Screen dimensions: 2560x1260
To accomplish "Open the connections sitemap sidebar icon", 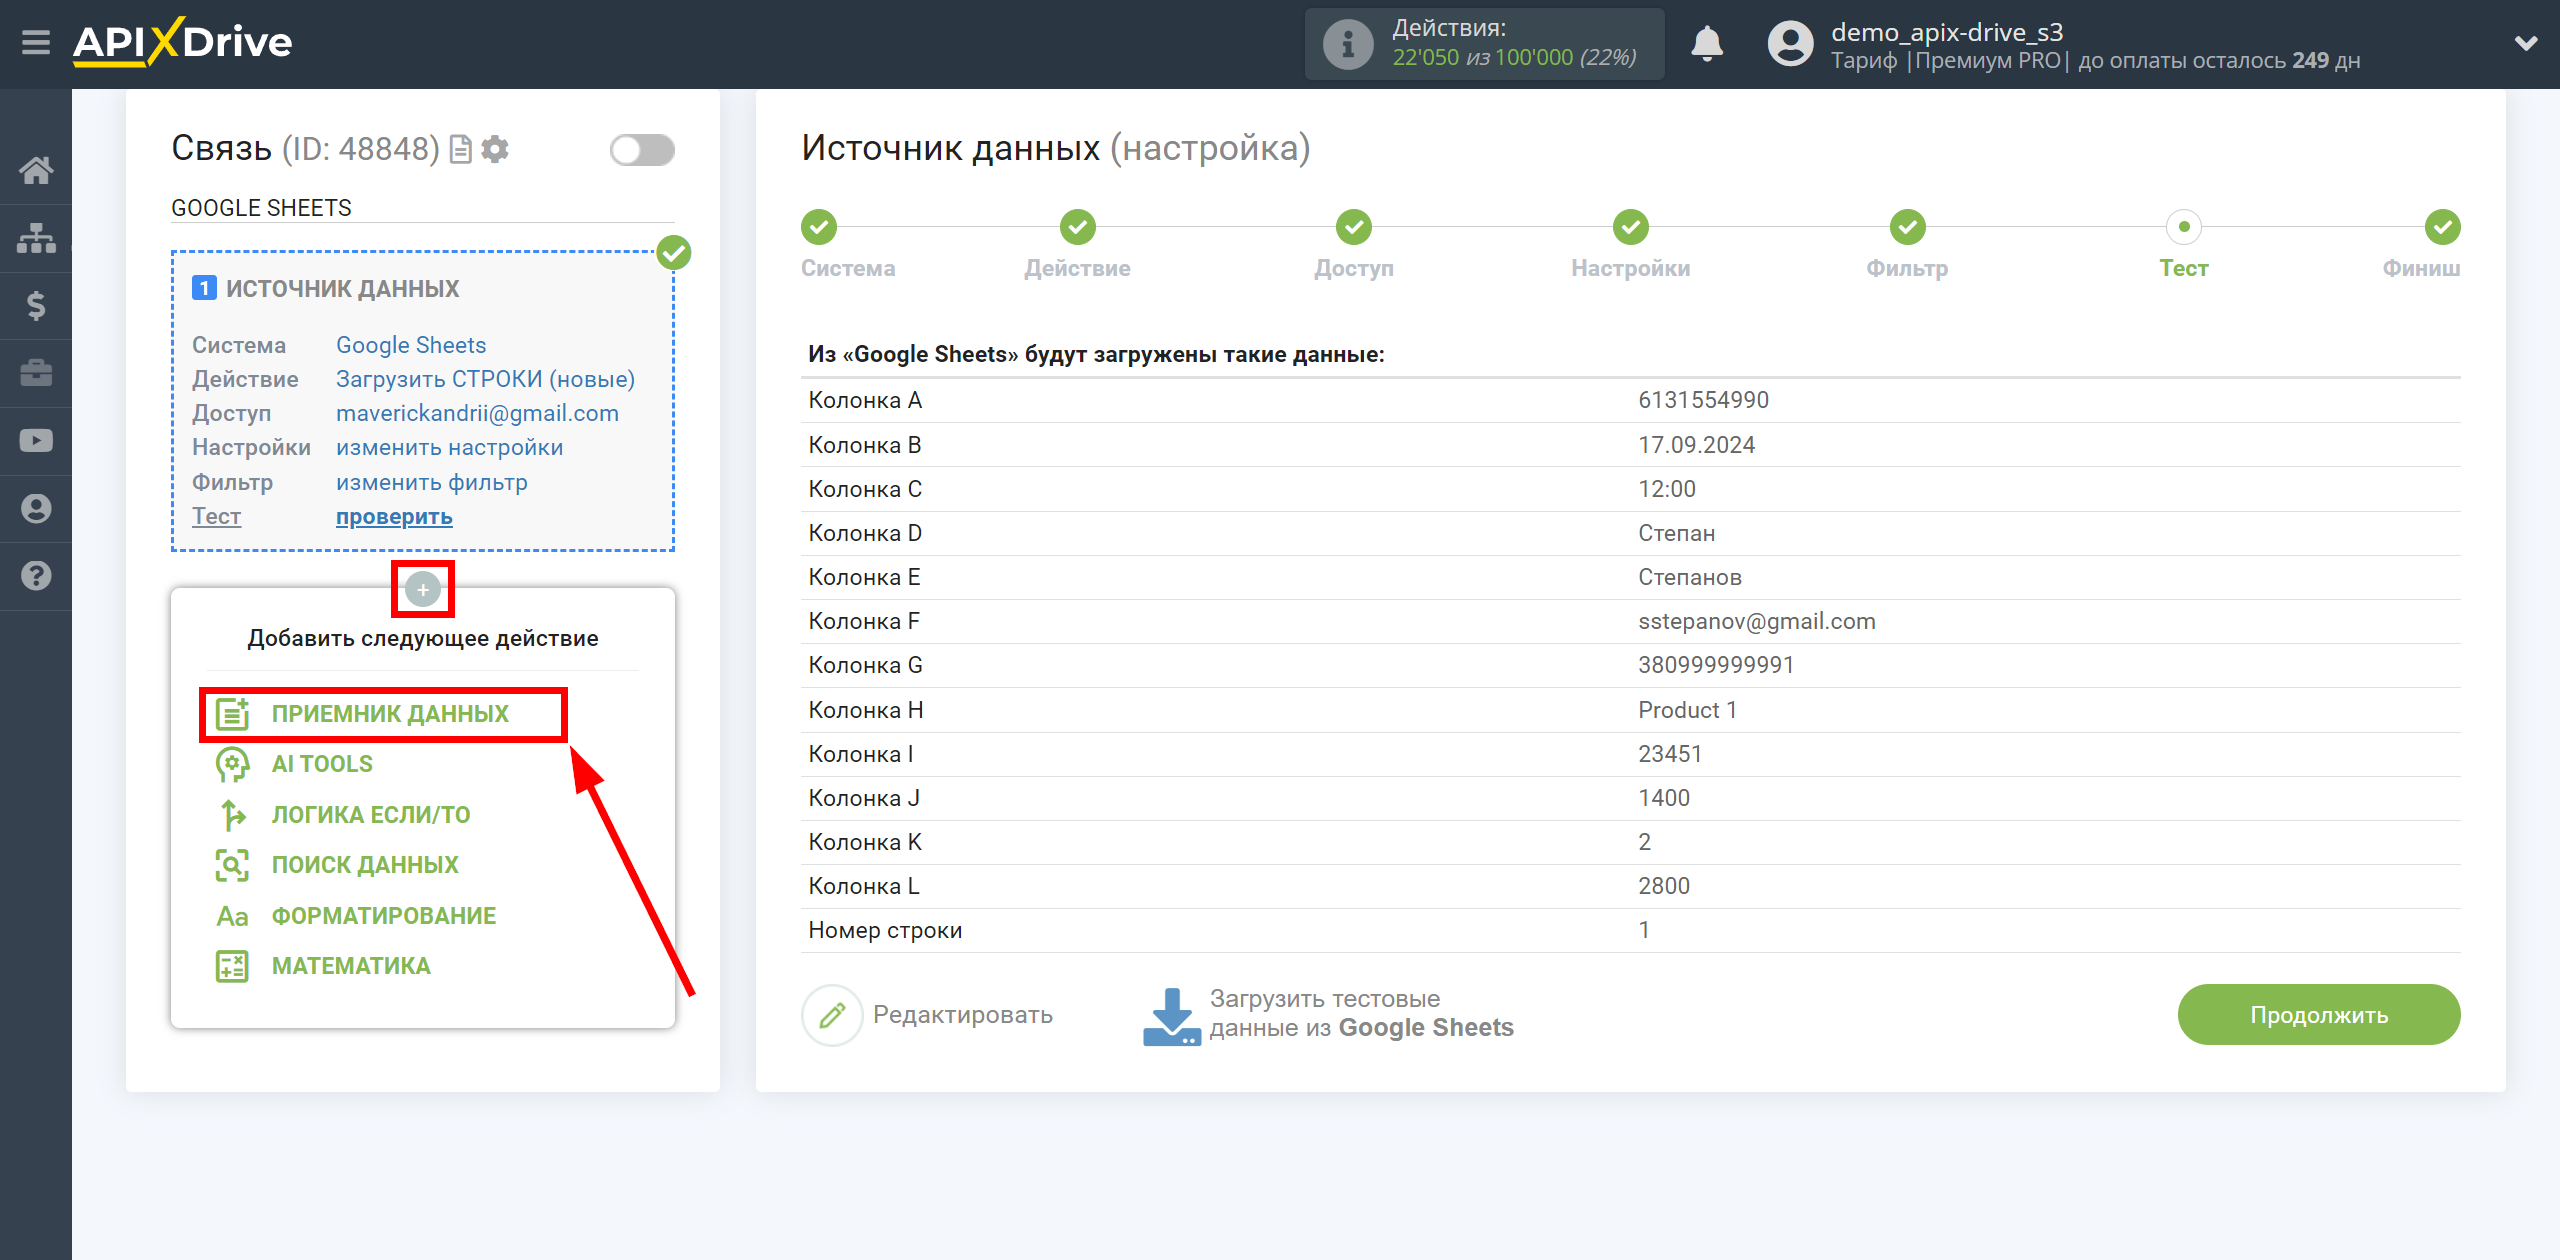I will 36,238.
